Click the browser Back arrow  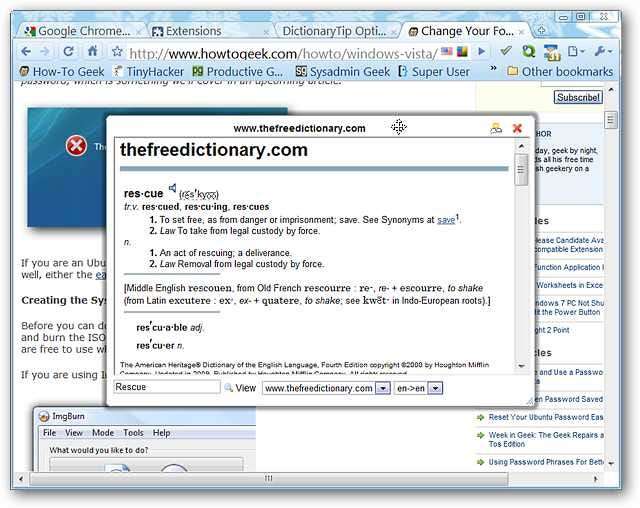[26, 51]
